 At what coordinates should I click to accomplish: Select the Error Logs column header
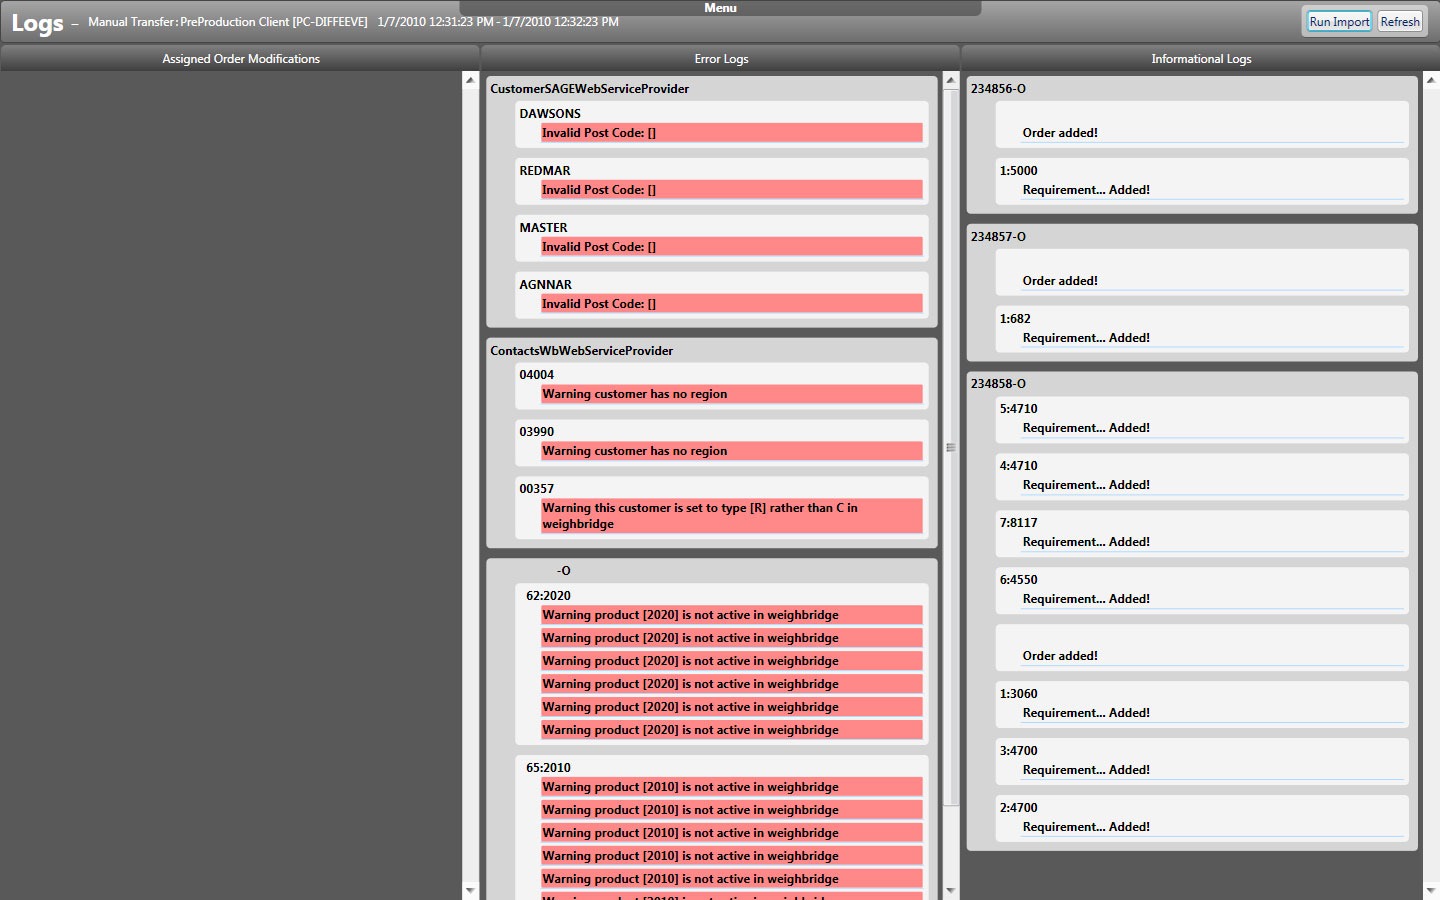pyautogui.click(x=721, y=59)
